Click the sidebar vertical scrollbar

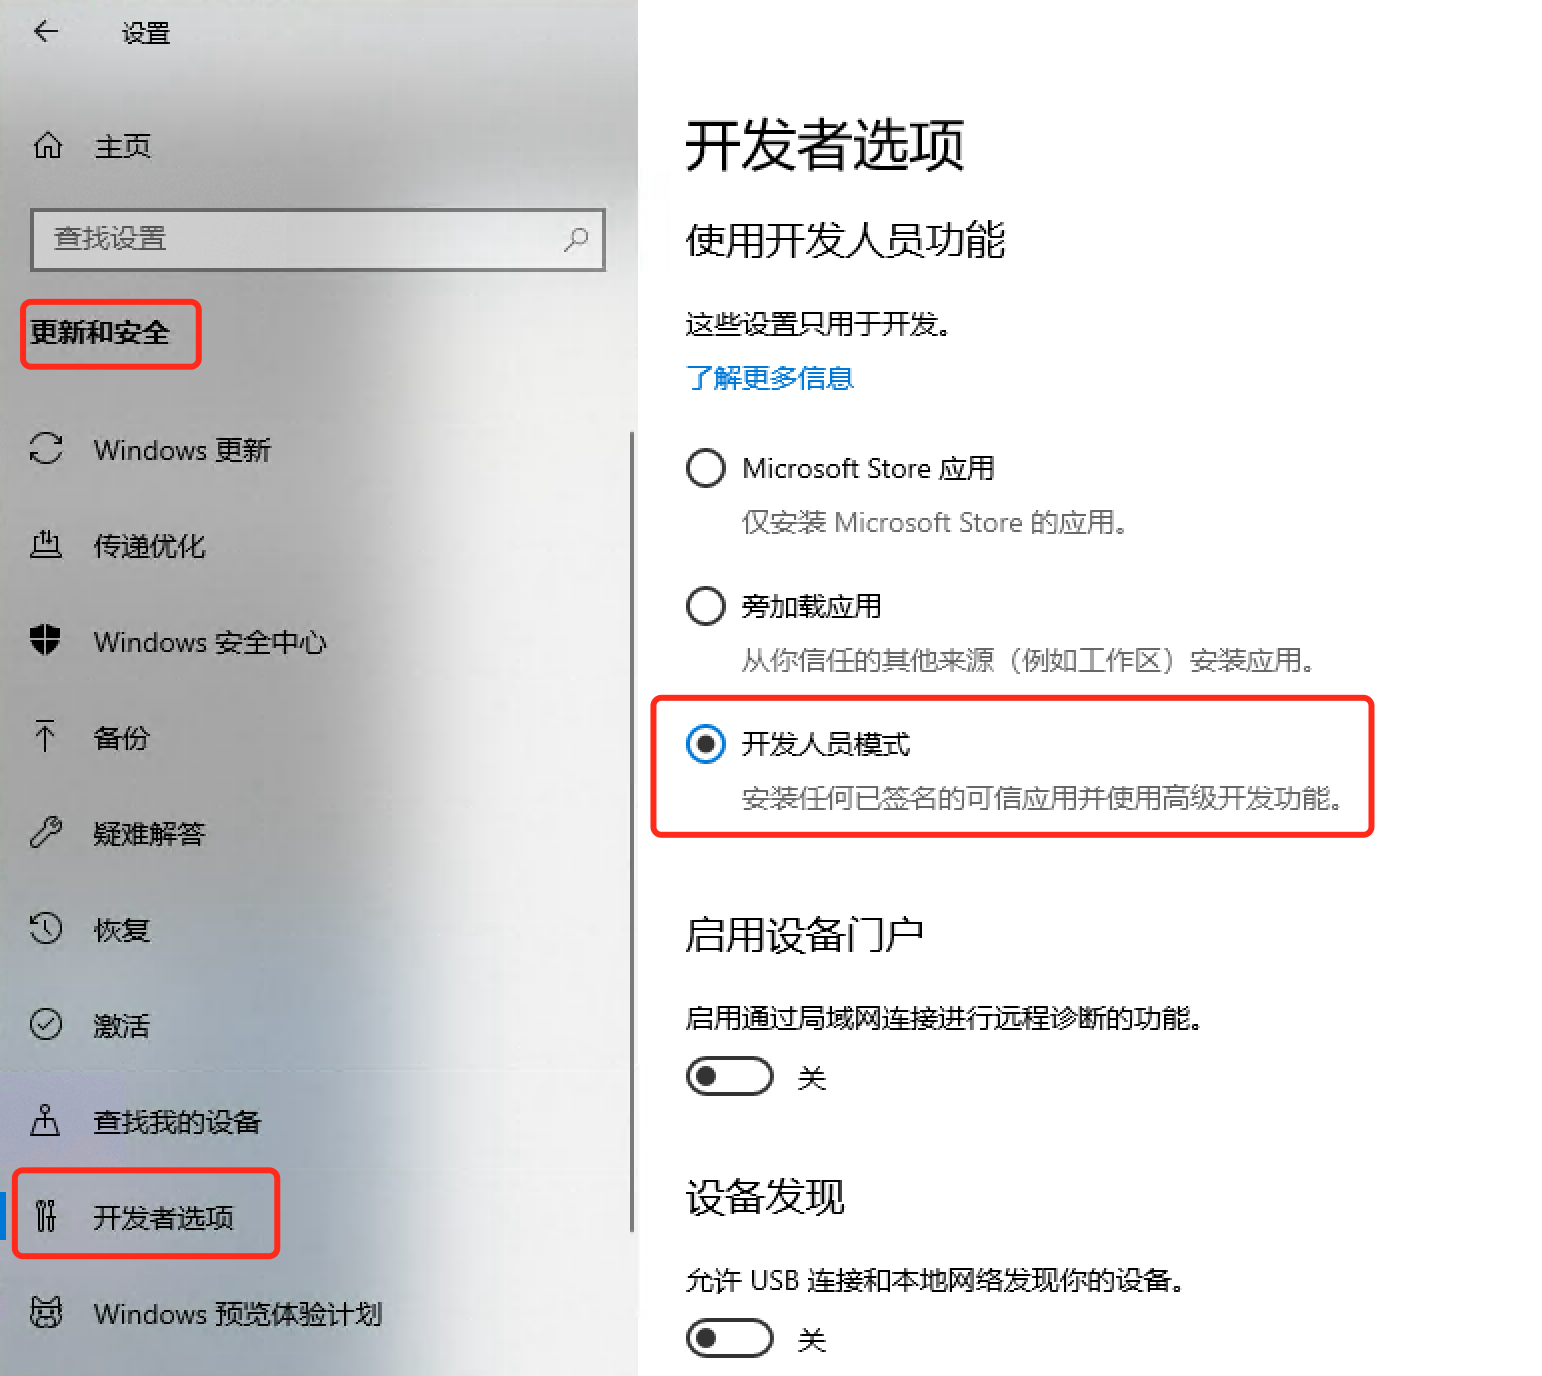tap(632, 832)
